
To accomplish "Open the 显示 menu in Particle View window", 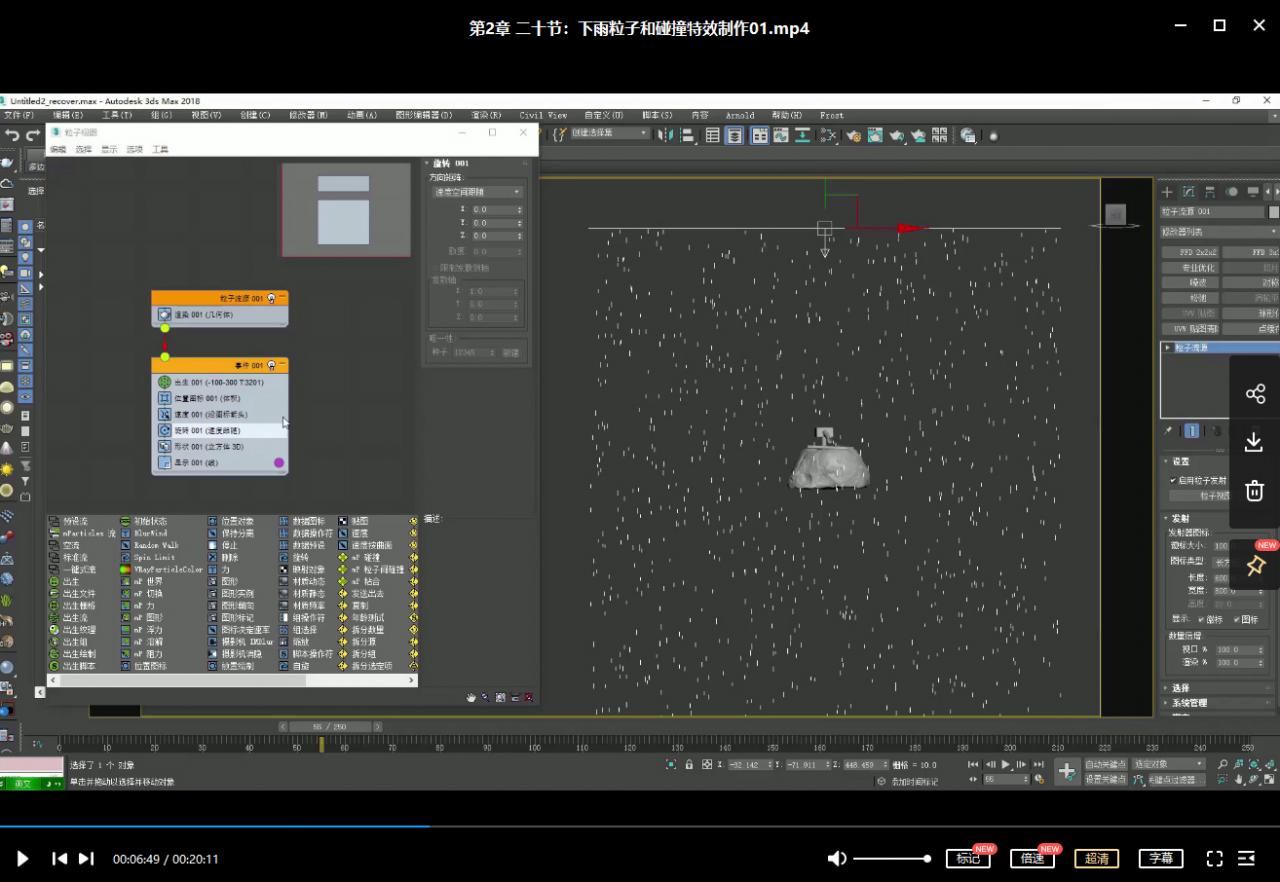I will [109, 149].
